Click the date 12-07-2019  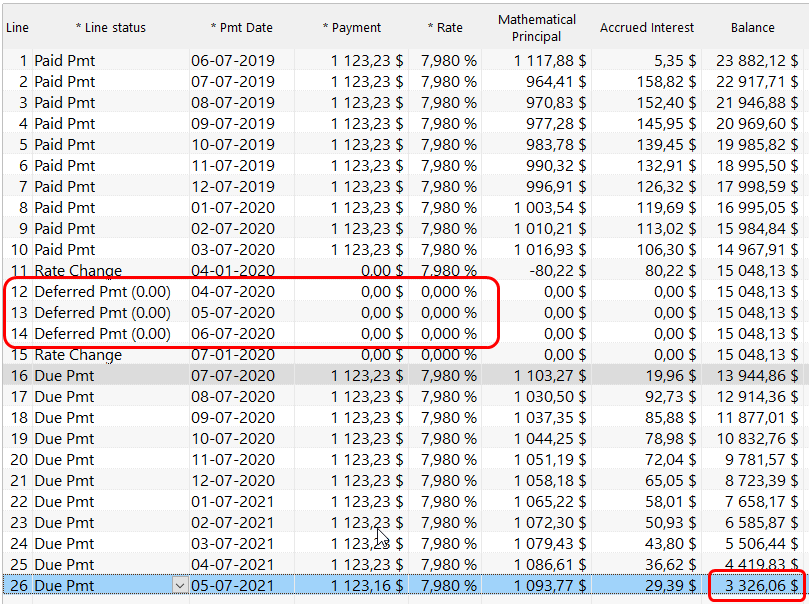coord(233,187)
